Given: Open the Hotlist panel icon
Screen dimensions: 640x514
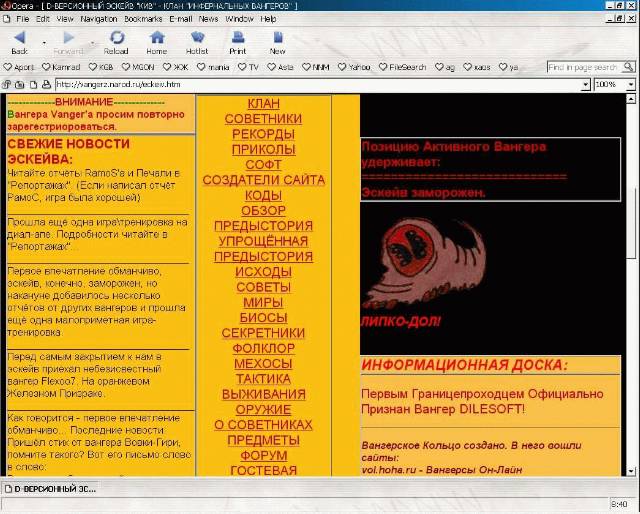Looking at the screenshot, I should coord(197,37).
